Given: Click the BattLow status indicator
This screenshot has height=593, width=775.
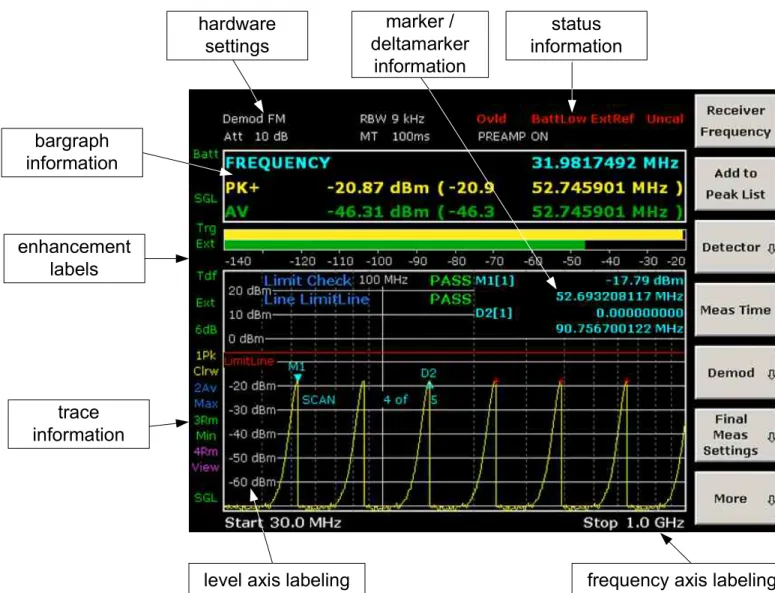Looking at the screenshot, I should coord(559,119).
